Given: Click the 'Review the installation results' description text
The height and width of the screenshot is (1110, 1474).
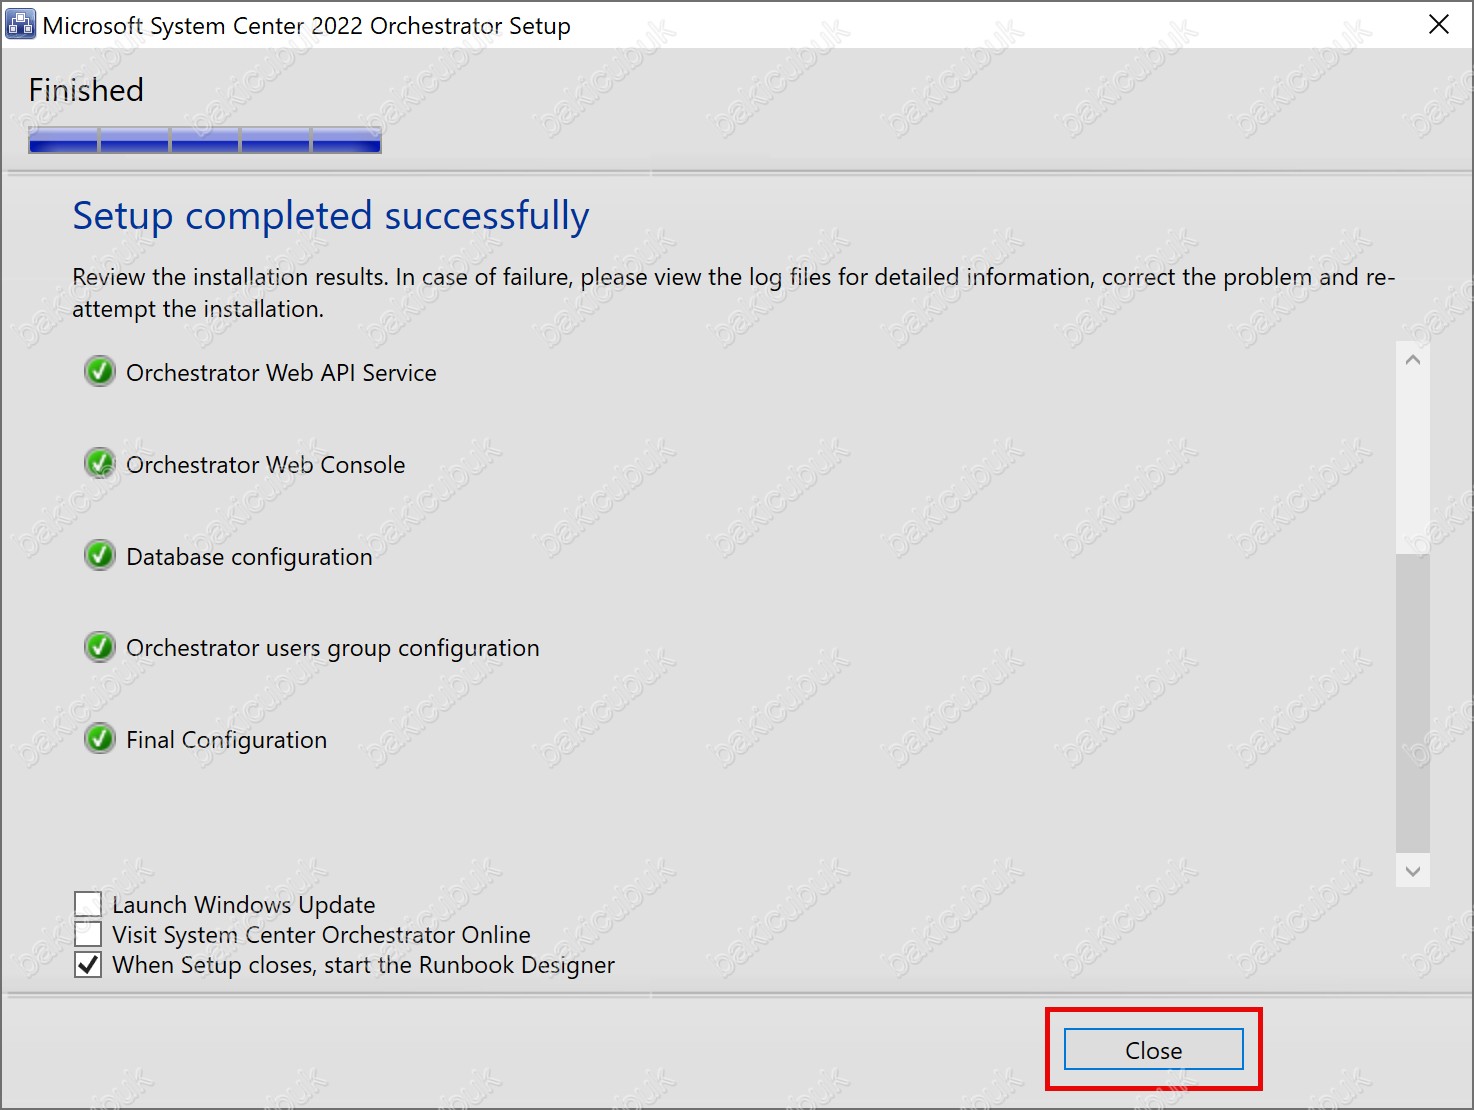Looking at the screenshot, I should pos(733,292).
